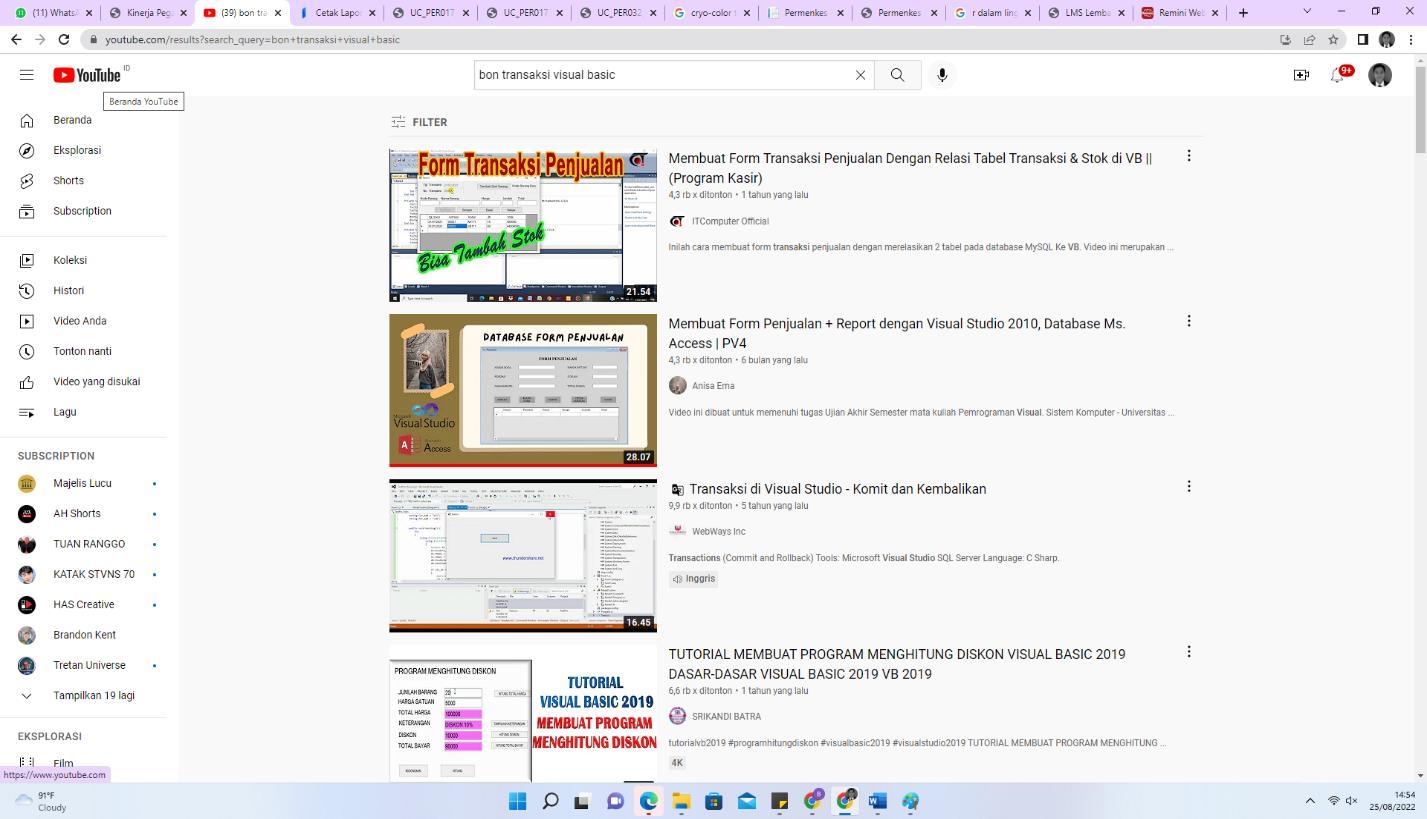Open video Membuat Form Transaksi Penjualan title
This screenshot has width=1427, height=819.
(910, 168)
